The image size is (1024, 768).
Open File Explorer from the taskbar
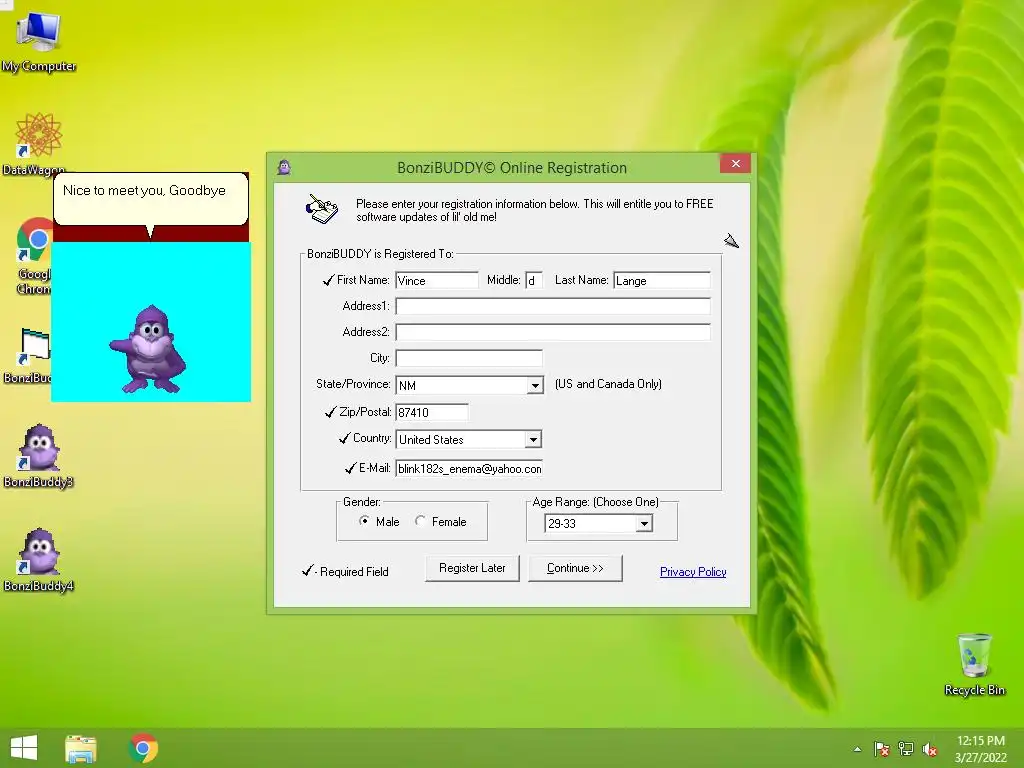[81, 748]
